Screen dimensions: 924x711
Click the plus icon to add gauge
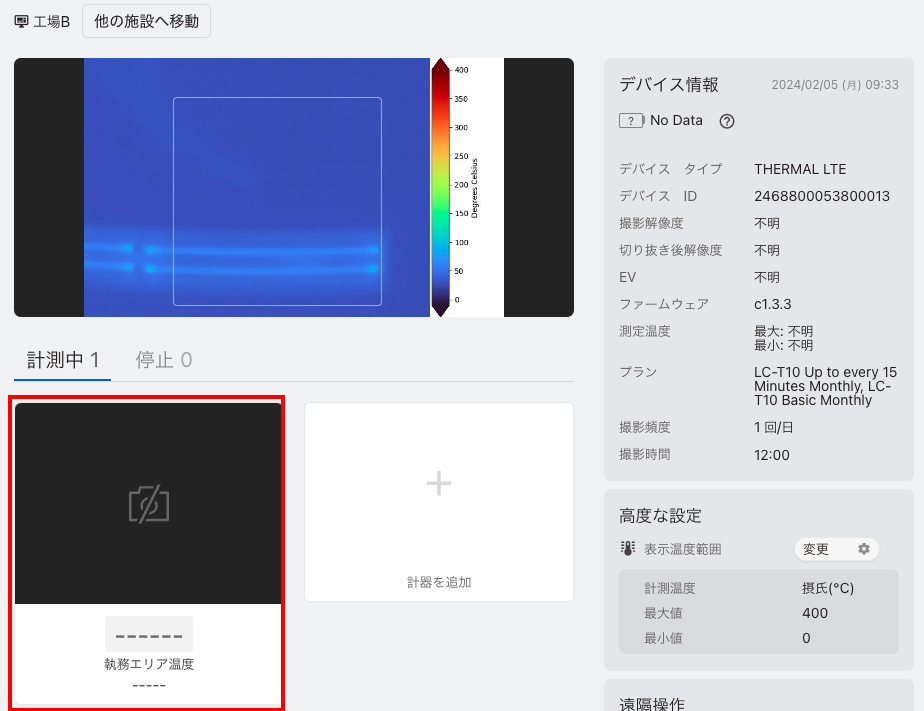coord(438,484)
